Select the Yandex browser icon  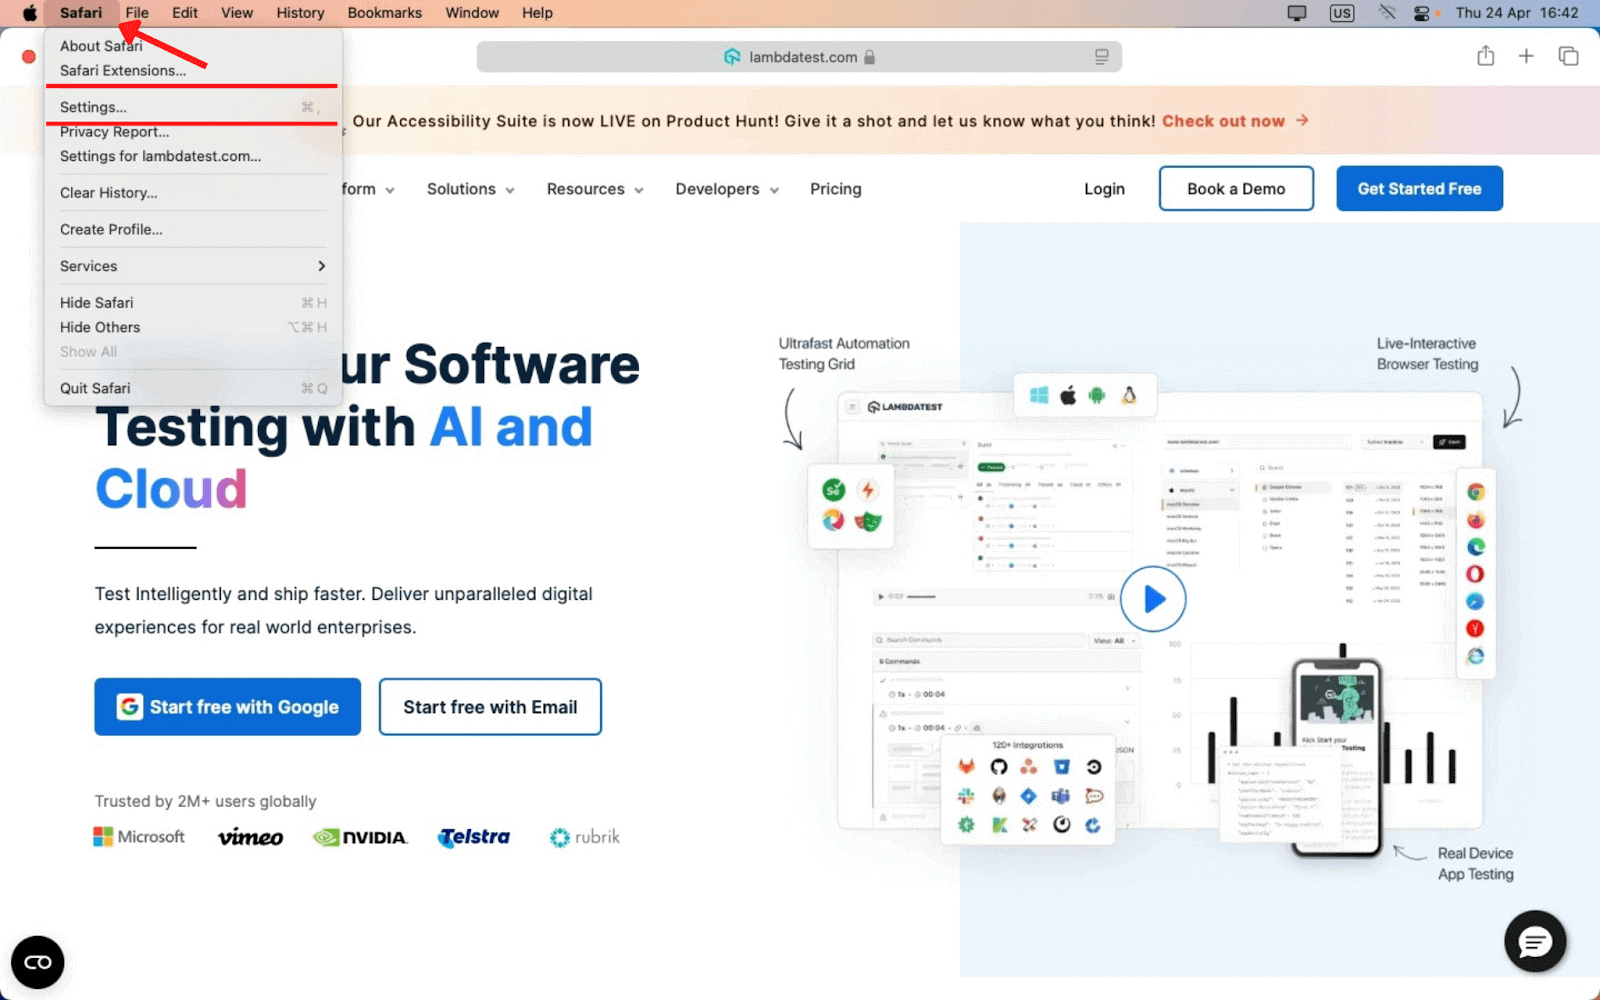[1475, 628]
